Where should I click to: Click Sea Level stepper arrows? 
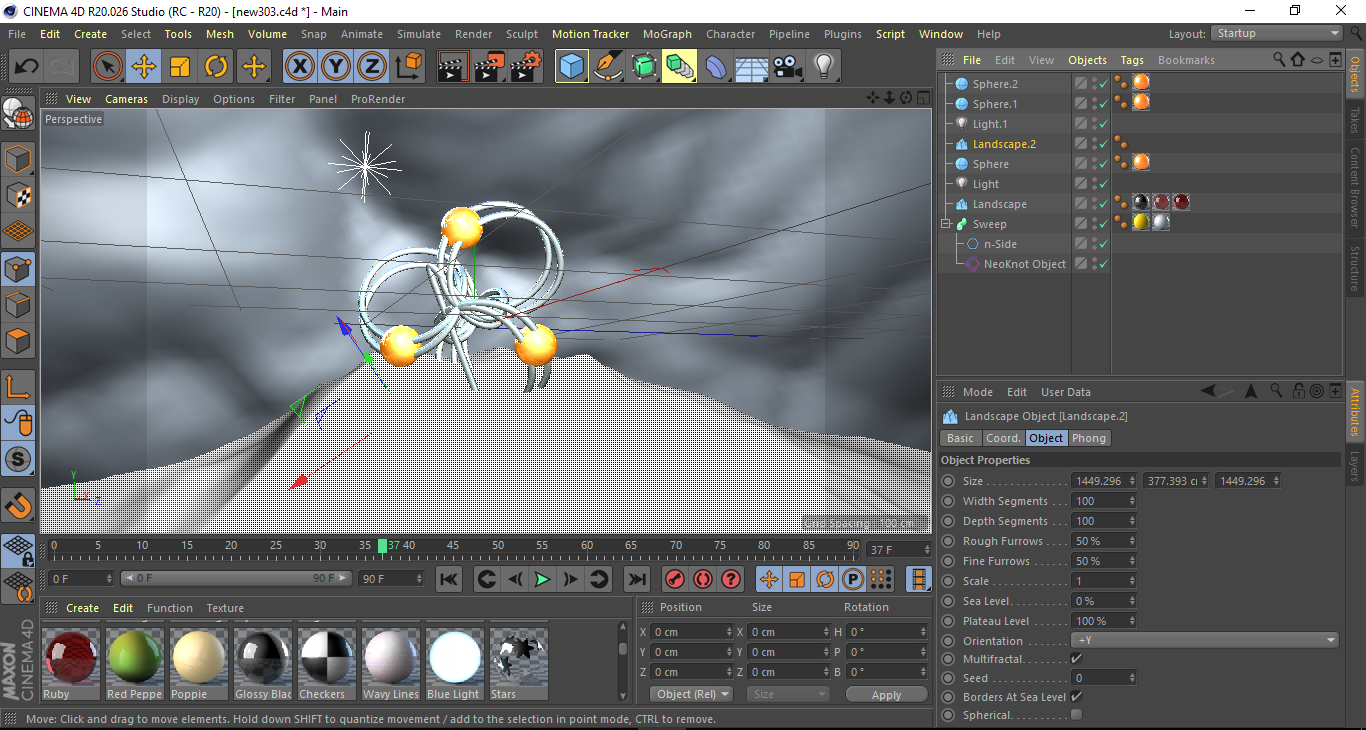point(1132,601)
